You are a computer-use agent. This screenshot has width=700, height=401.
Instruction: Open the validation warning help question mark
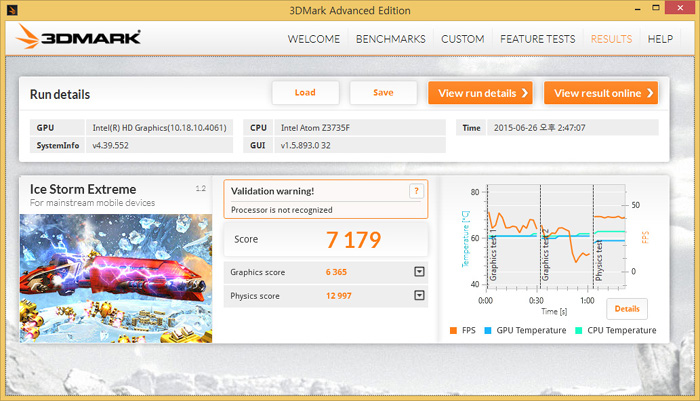(416, 191)
